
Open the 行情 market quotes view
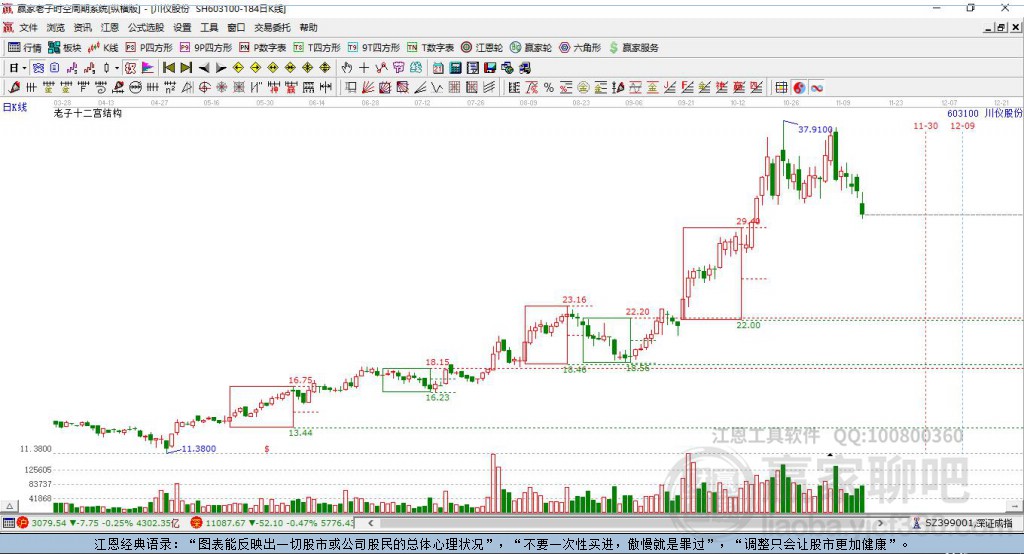pyautogui.click(x=25, y=48)
